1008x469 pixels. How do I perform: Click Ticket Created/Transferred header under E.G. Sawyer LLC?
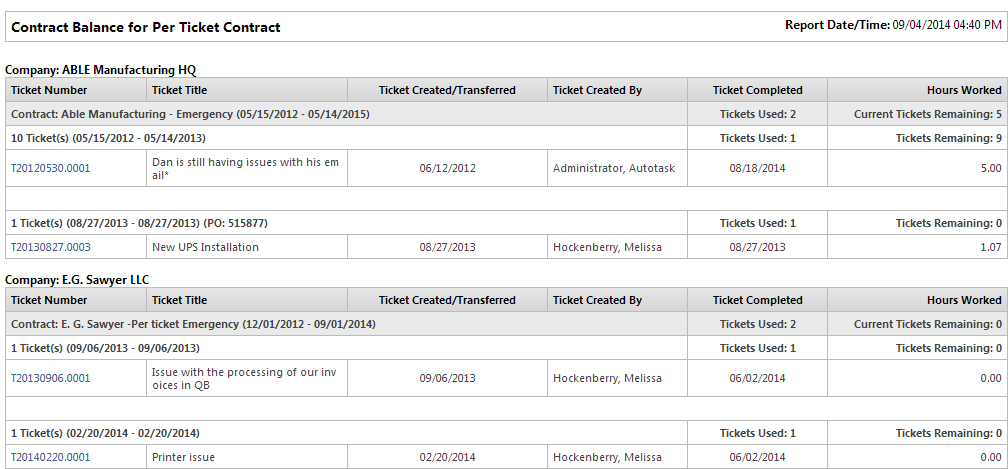447,300
